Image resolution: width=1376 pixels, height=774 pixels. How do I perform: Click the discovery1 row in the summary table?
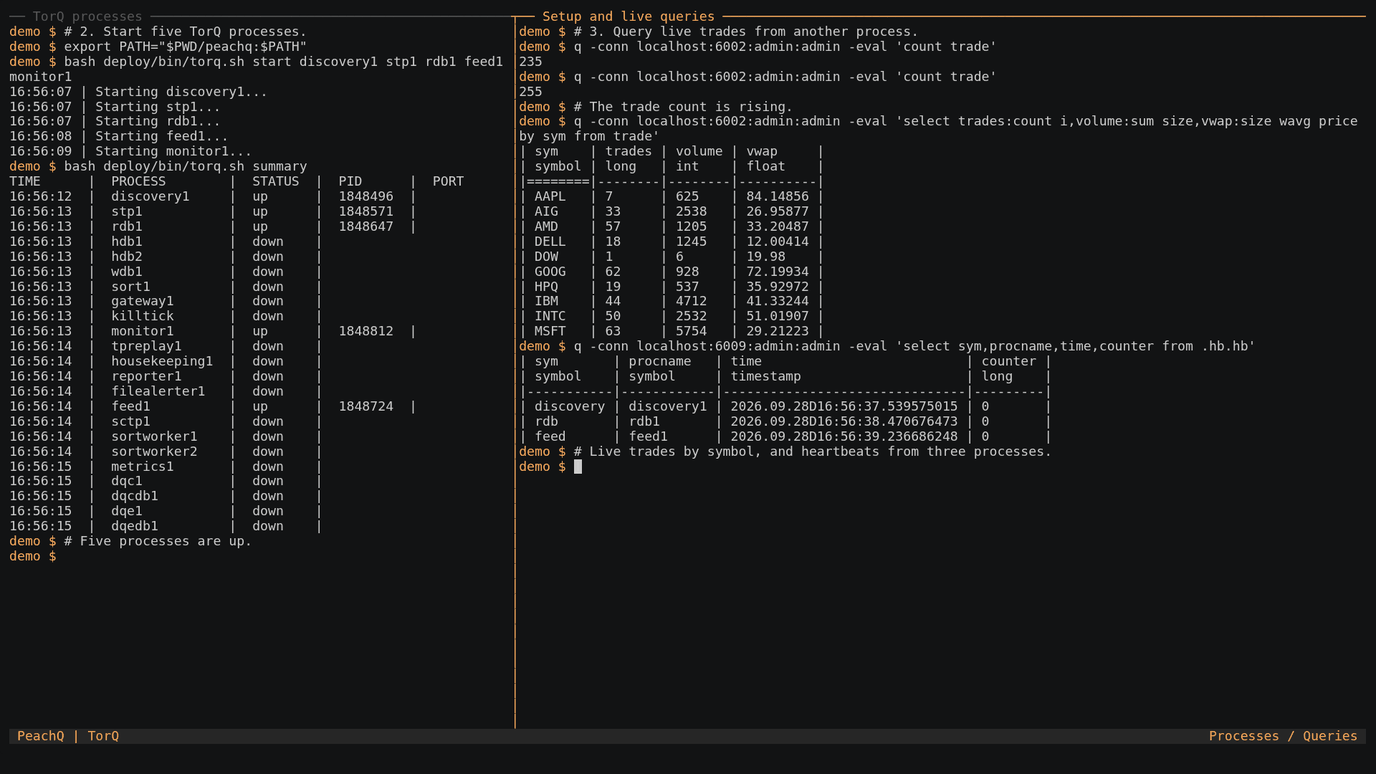[x=212, y=196]
